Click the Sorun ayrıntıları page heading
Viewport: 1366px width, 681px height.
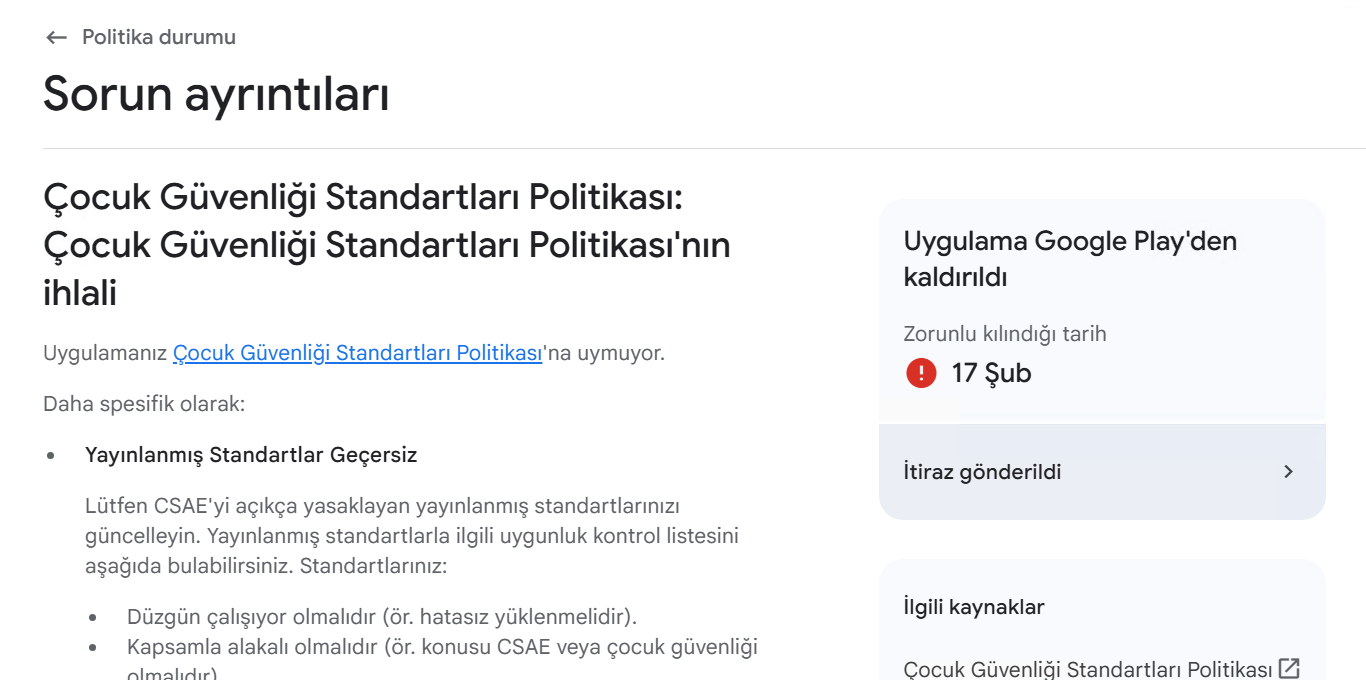coord(216,94)
